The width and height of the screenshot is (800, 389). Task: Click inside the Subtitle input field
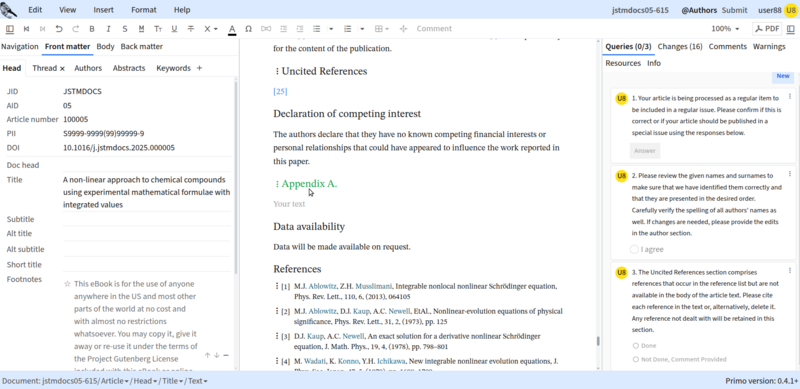(x=147, y=219)
